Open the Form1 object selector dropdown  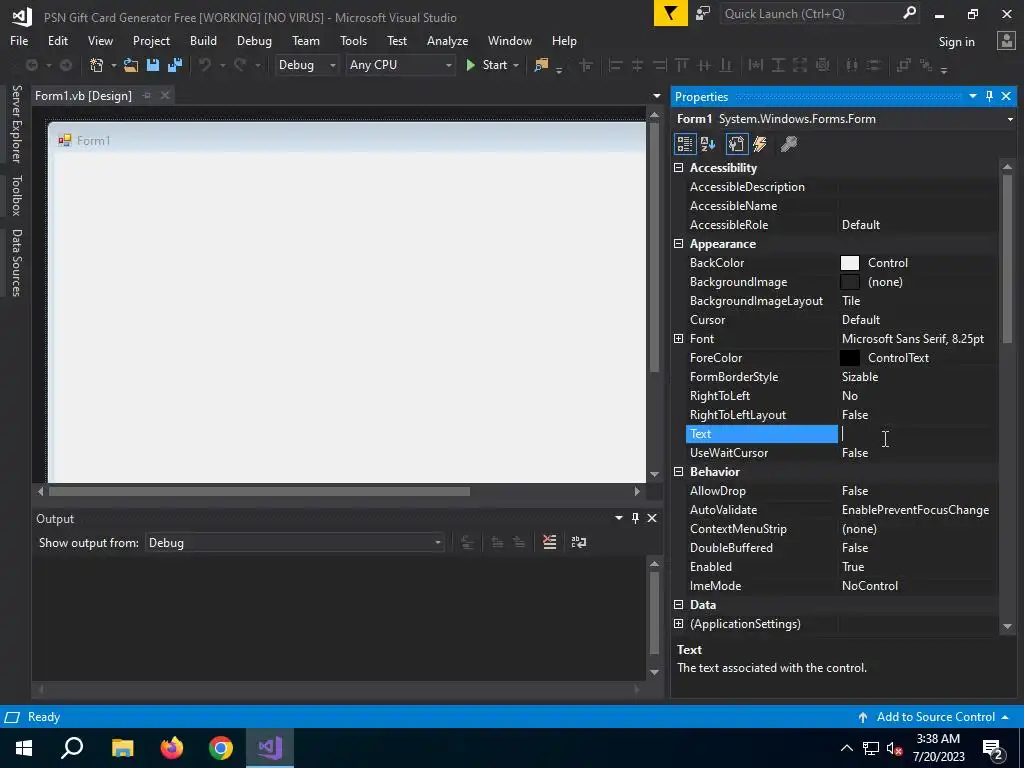(1010, 120)
